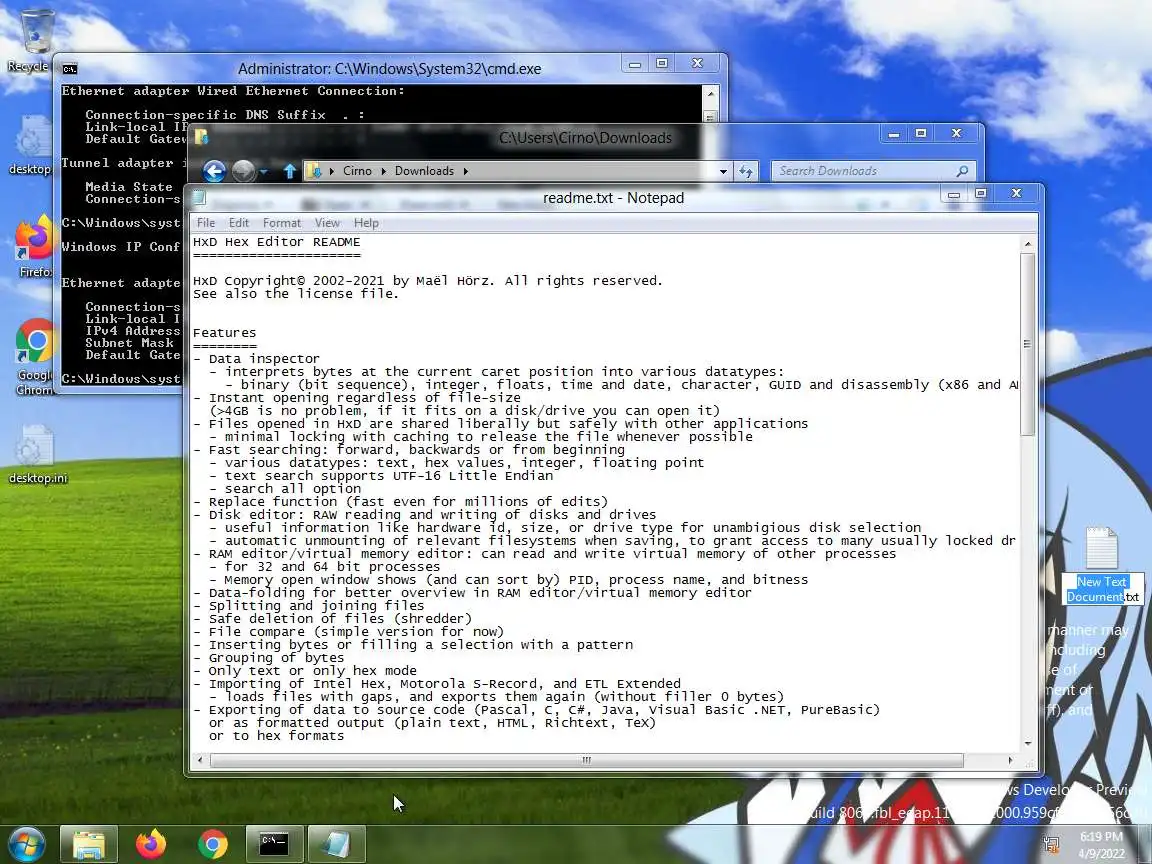Launch Firefox from the taskbar

point(151,843)
